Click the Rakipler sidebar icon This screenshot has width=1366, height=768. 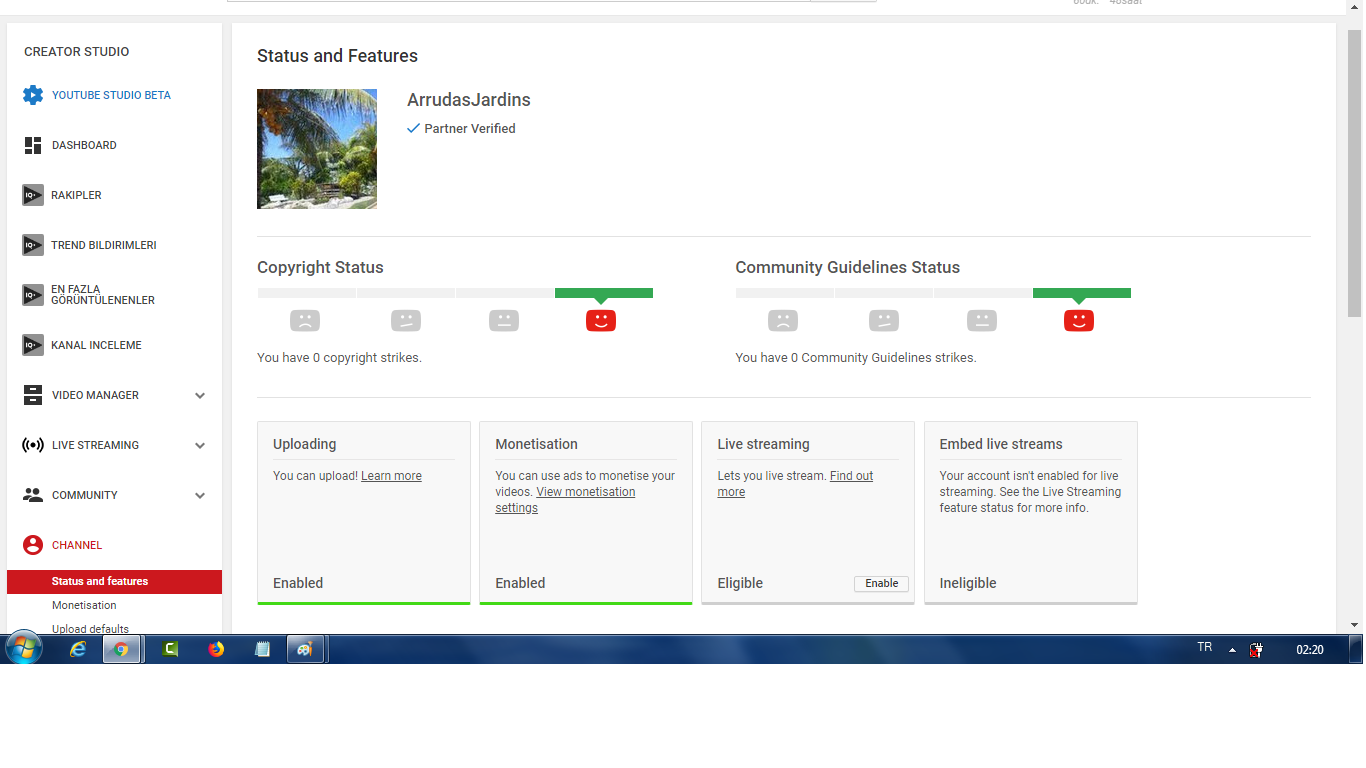33,195
